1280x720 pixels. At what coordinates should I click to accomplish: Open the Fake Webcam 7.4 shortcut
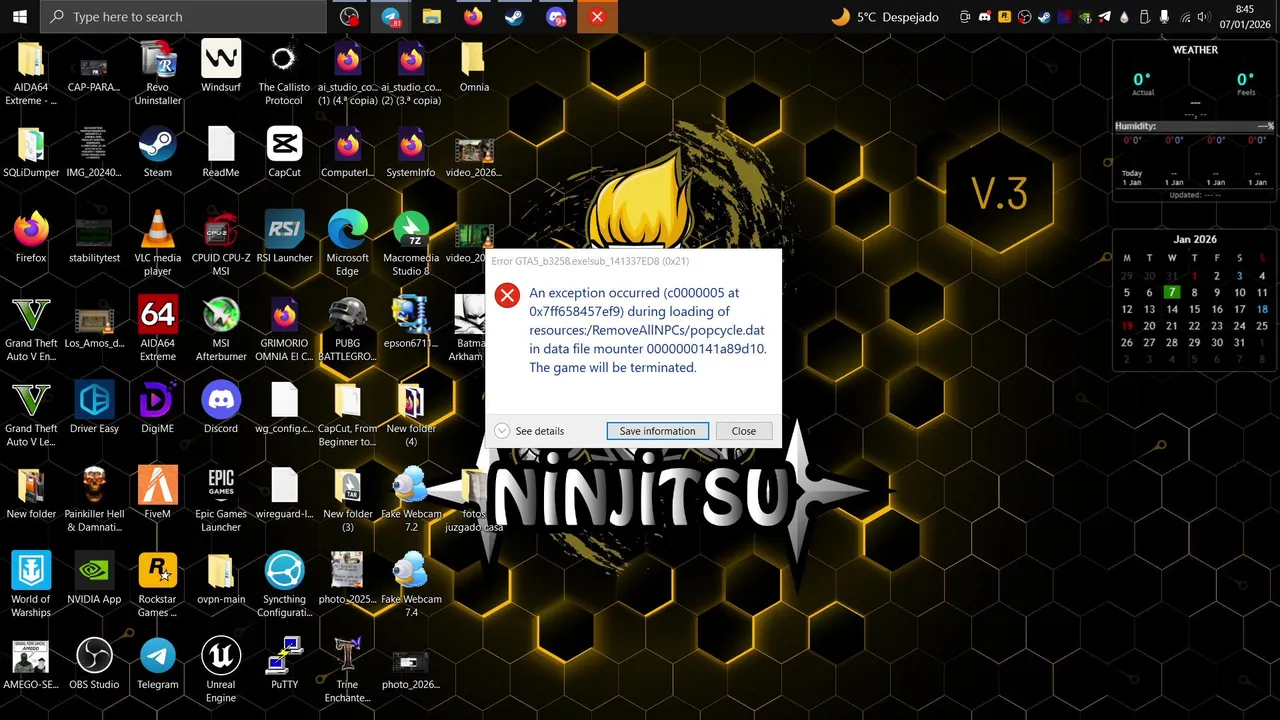coord(411,585)
